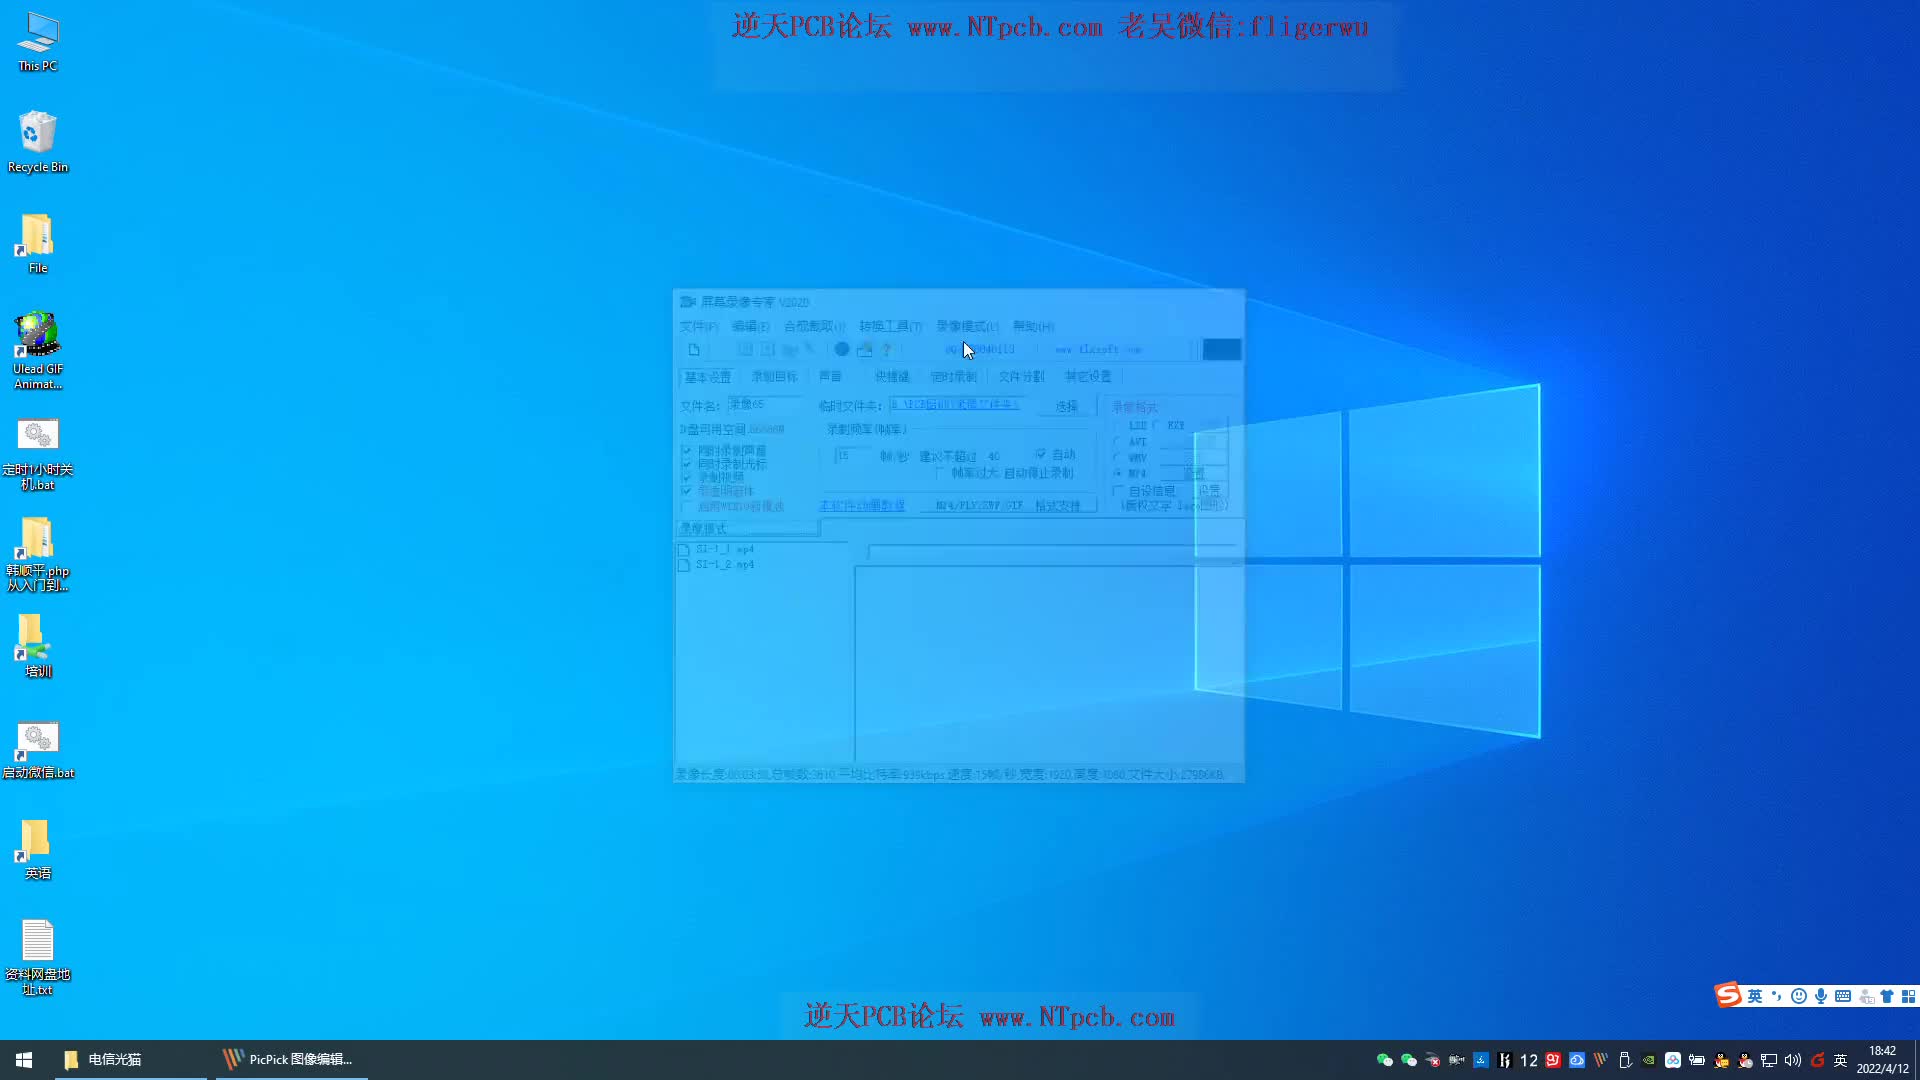Open temp folder path link

coord(955,405)
